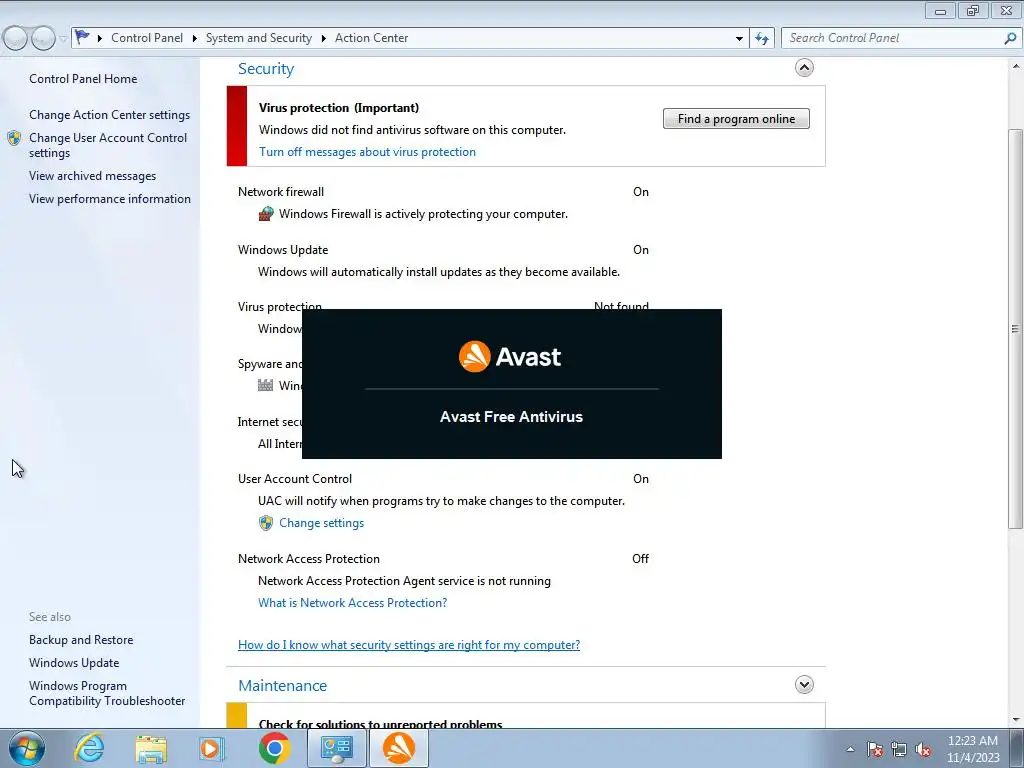This screenshot has width=1024, height=768.
Task: Open Change settings under User Account Control
Action: tap(321, 522)
